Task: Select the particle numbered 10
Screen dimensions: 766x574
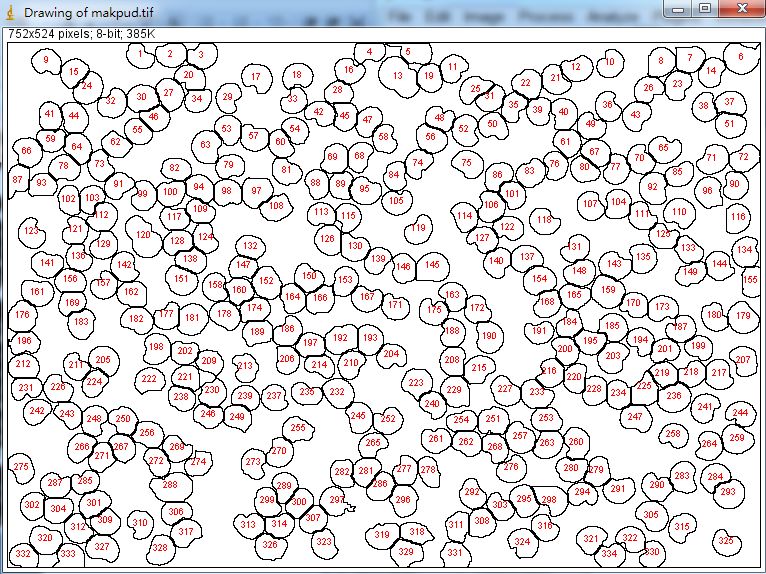Action: click(610, 63)
